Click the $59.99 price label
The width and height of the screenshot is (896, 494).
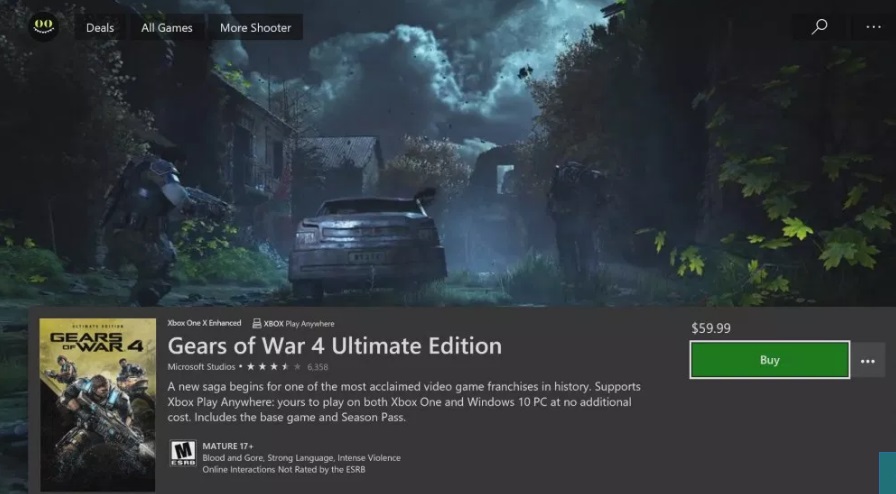(x=711, y=328)
